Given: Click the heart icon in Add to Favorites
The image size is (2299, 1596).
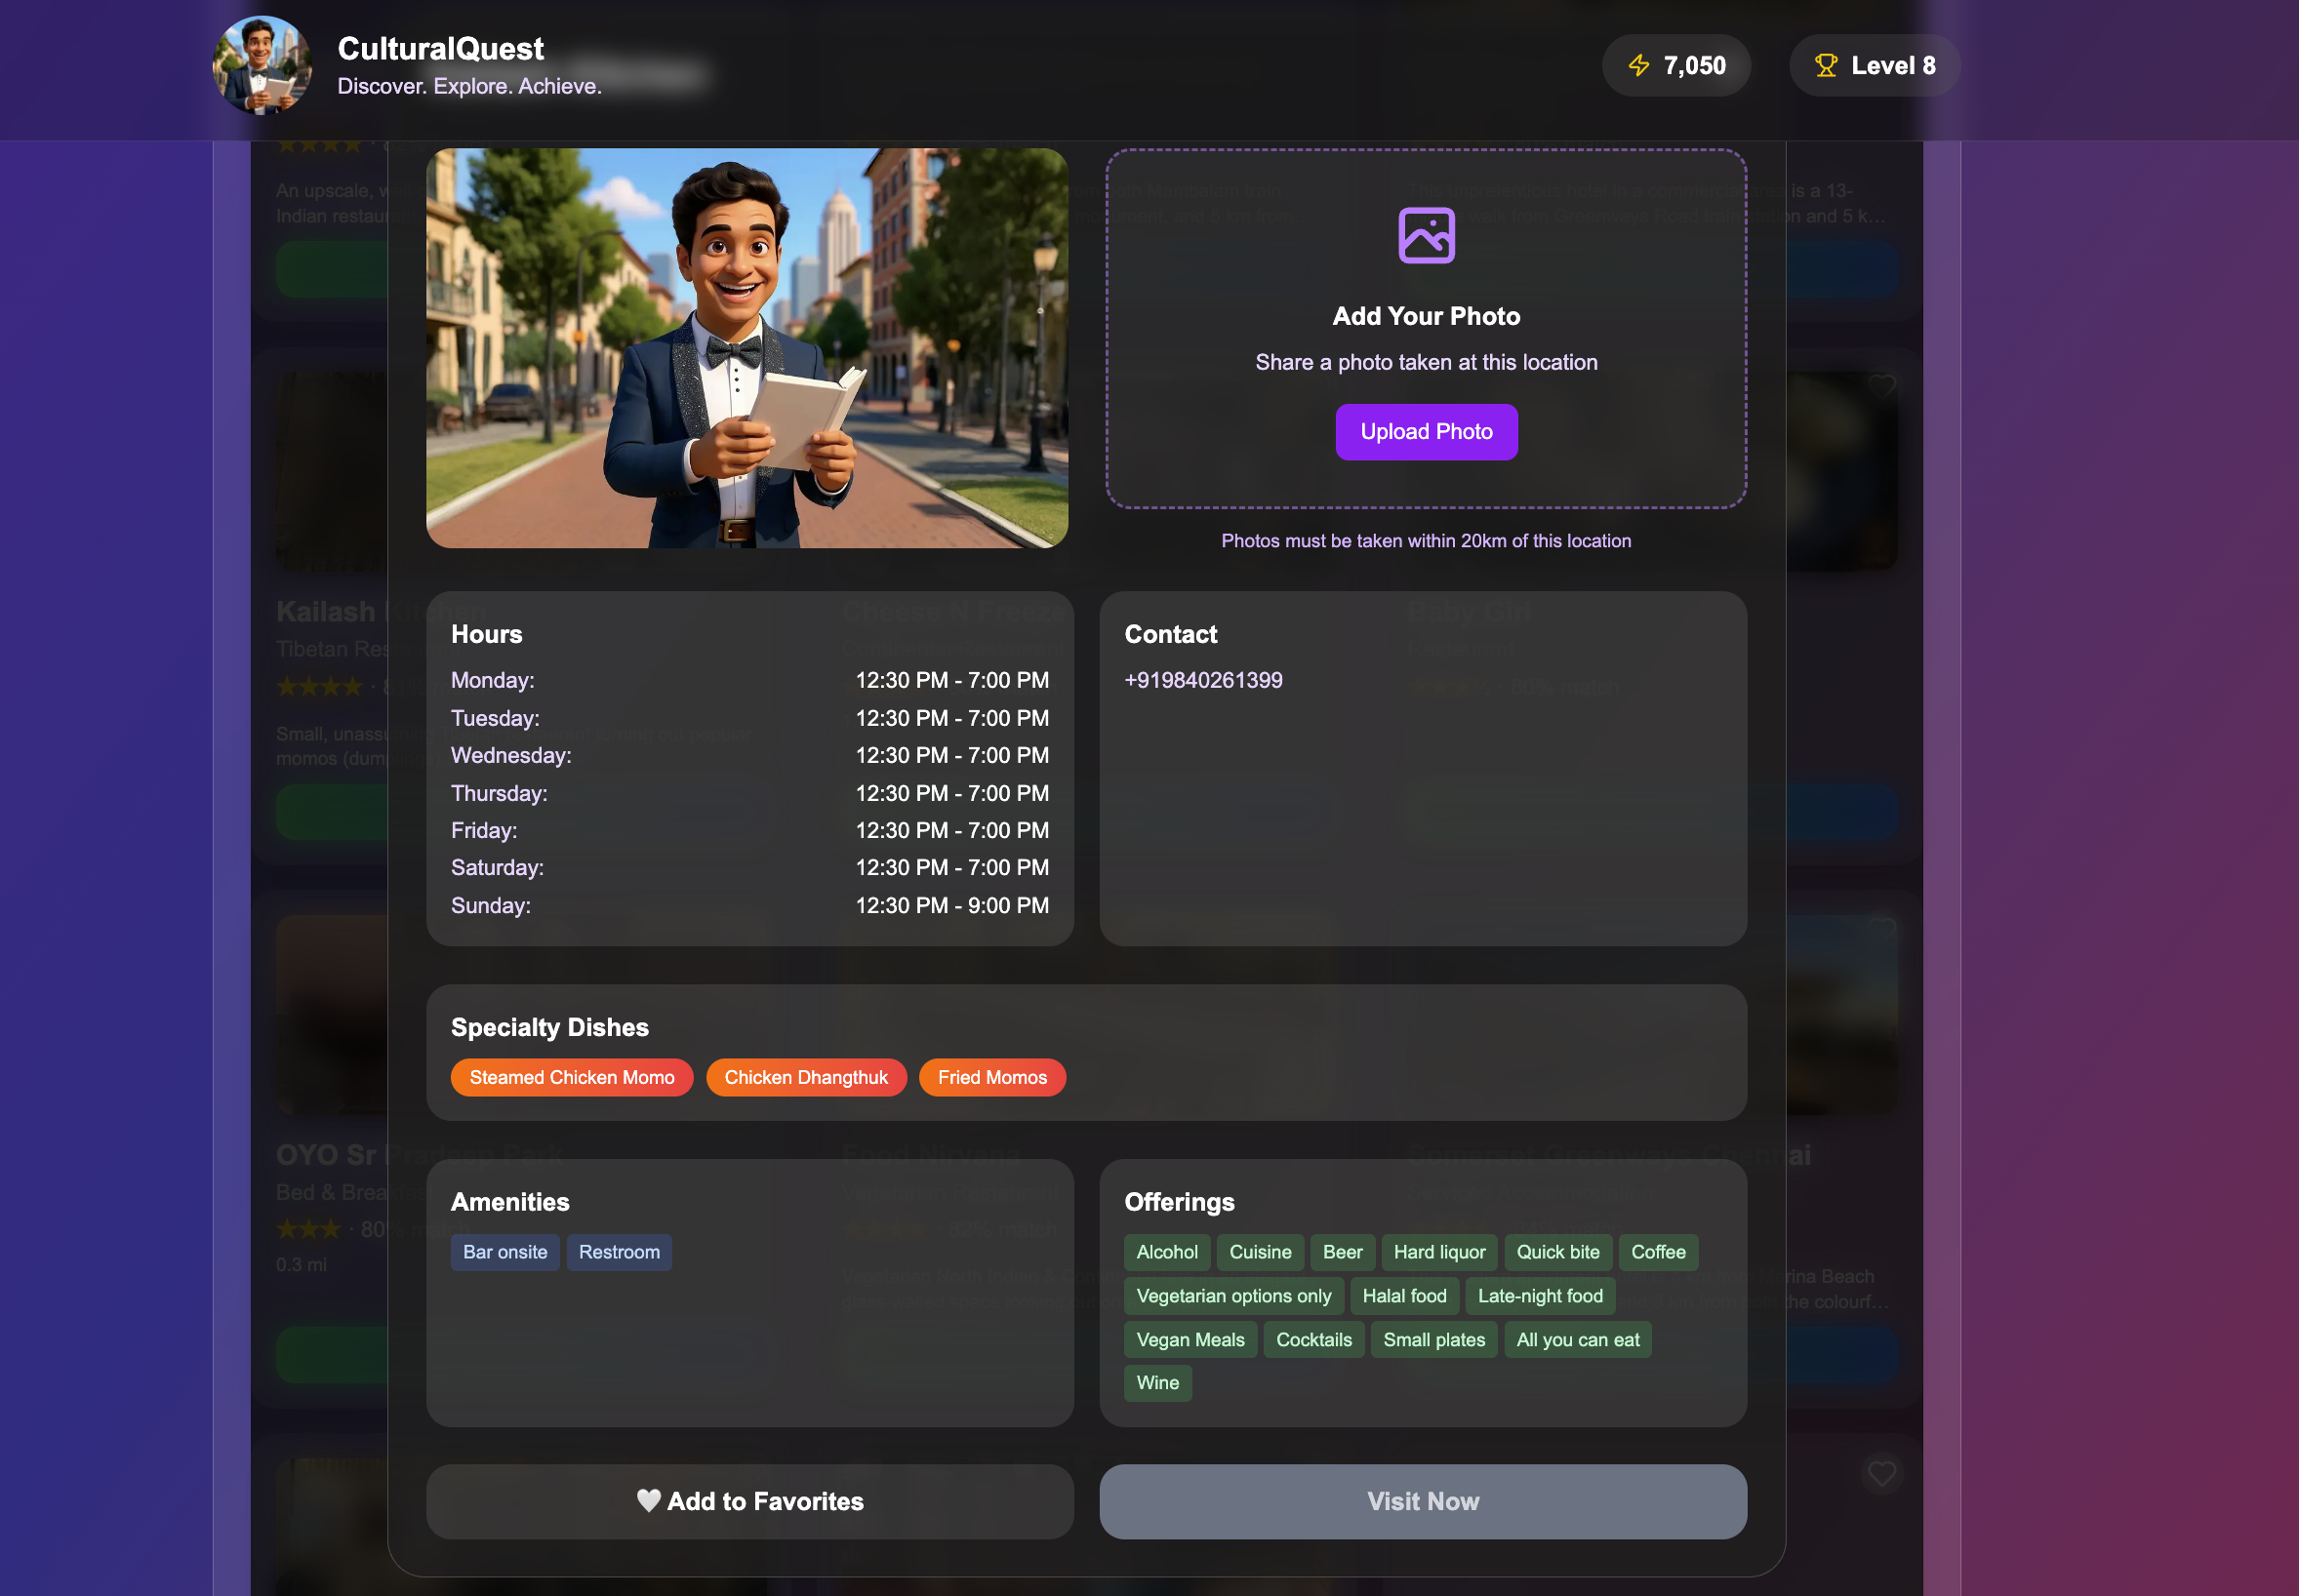Looking at the screenshot, I should pyautogui.click(x=648, y=1500).
